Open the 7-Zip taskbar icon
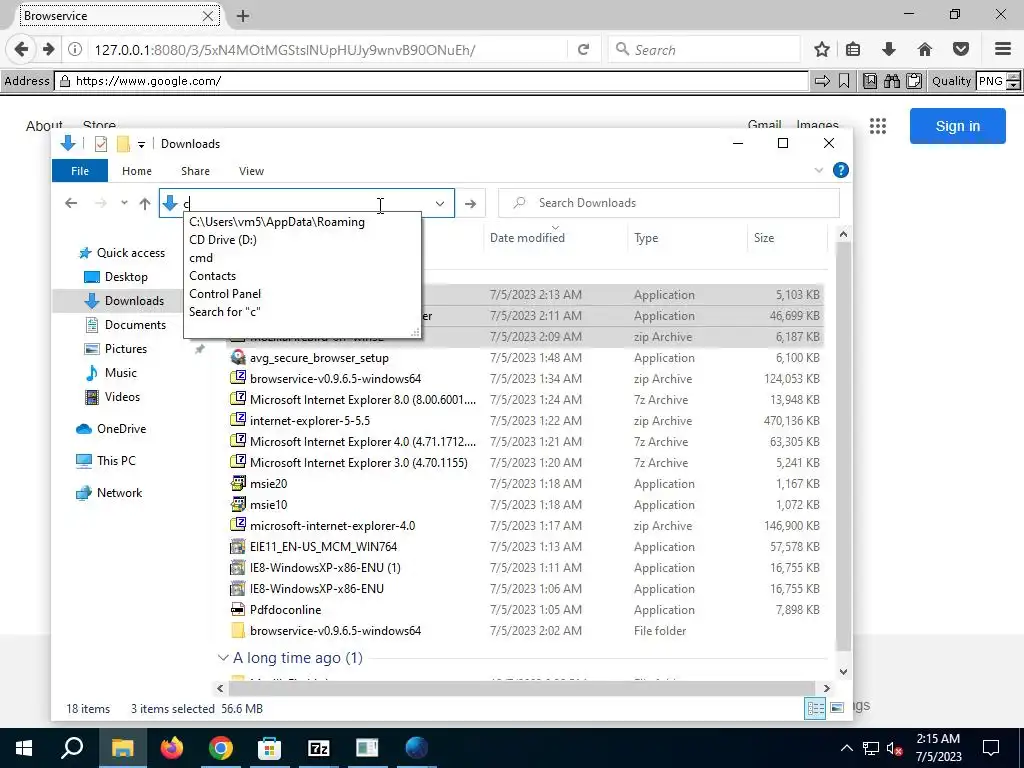Image resolution: width=1024 pixels, height=768 pixels. [x=318, y=748]
